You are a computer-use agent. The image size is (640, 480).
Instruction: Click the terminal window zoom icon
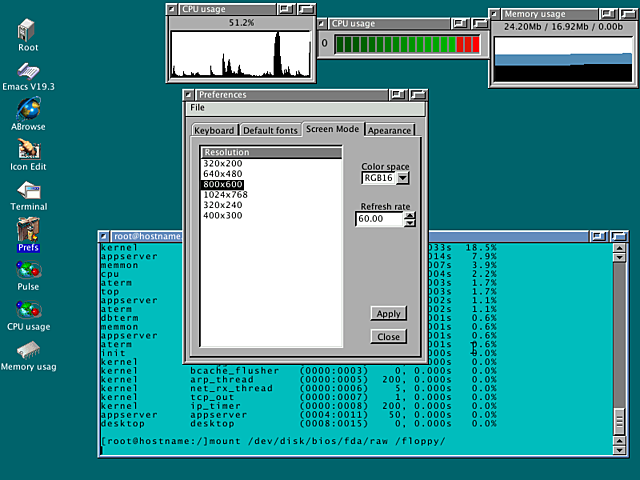tap(599, 236)
